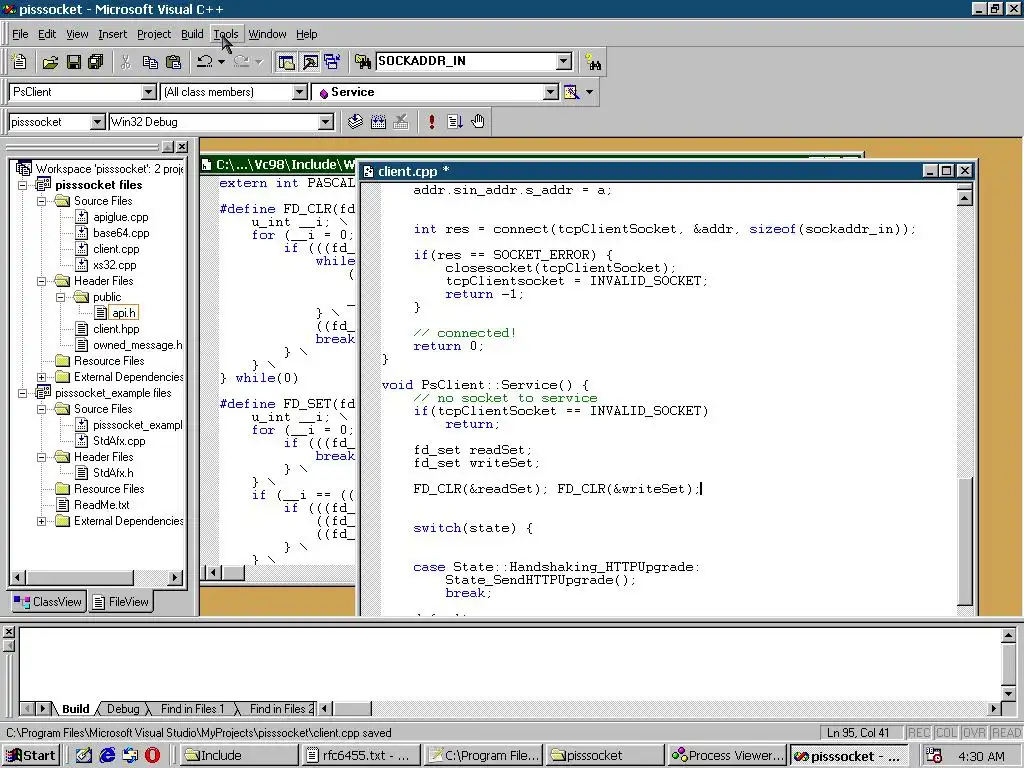
Task: Open the Build menu
Action: [192, 34]
